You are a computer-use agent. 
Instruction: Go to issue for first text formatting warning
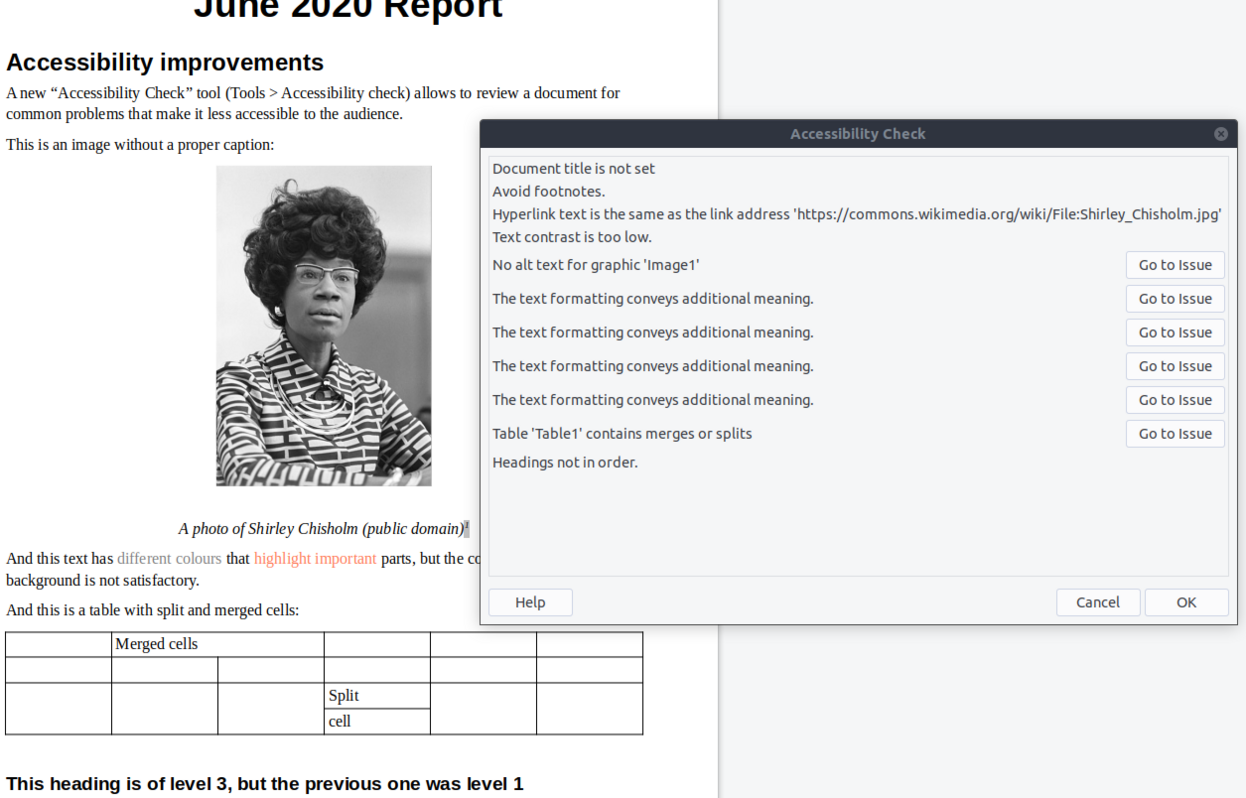[1174, 299]
